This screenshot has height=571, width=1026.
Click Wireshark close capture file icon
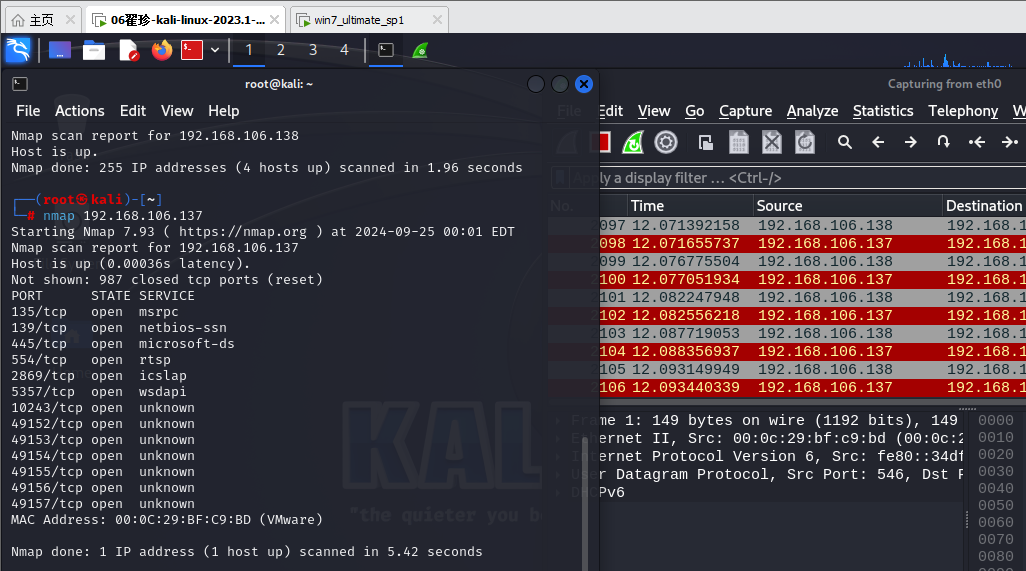772,142
